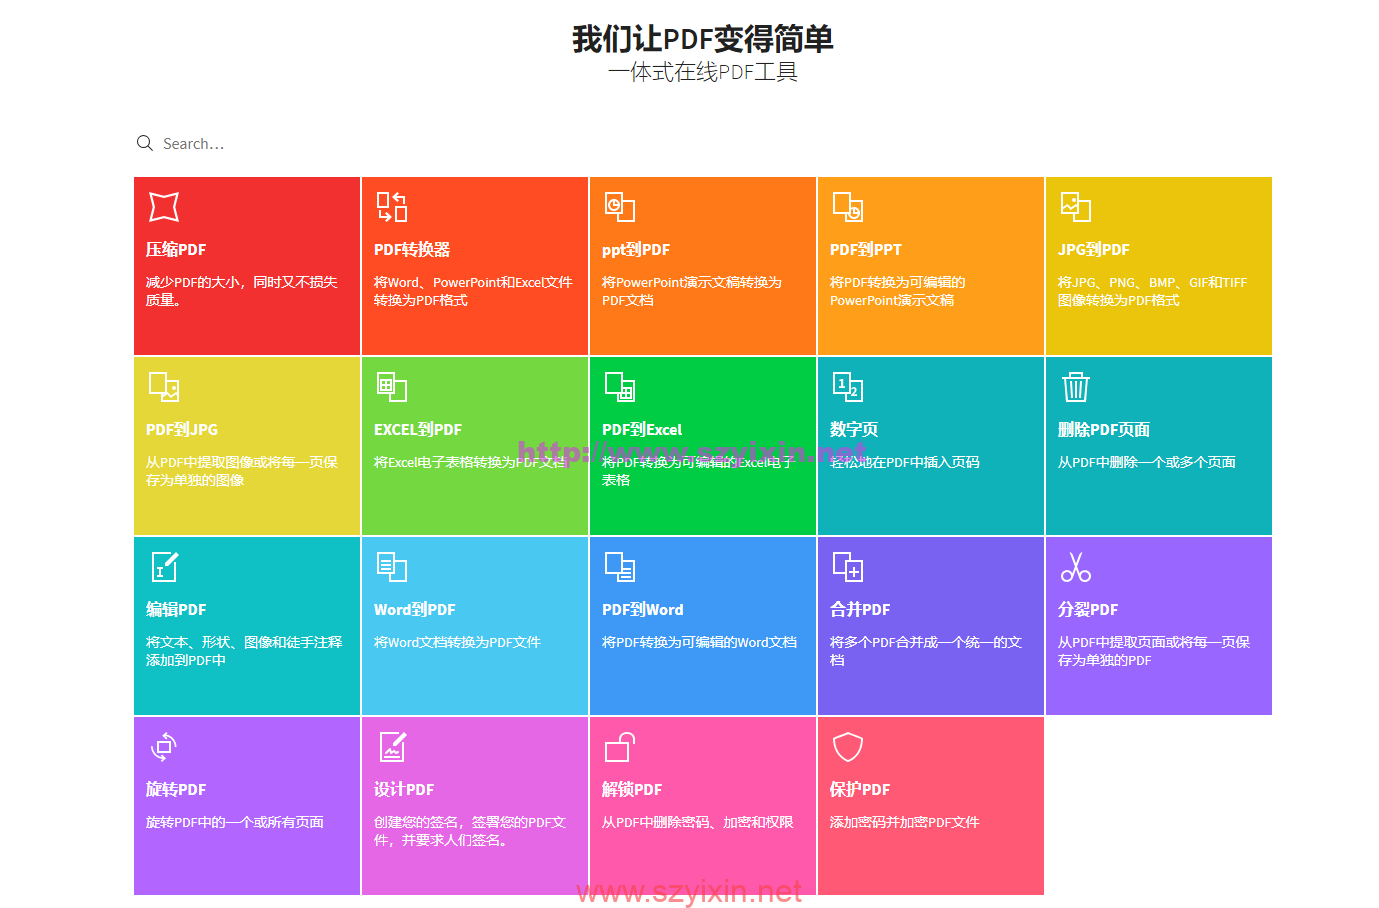The width and height of the screenshot is (1379, 908).
Task: Click the 设计PDF signature icon
Action: pos(392,747)
